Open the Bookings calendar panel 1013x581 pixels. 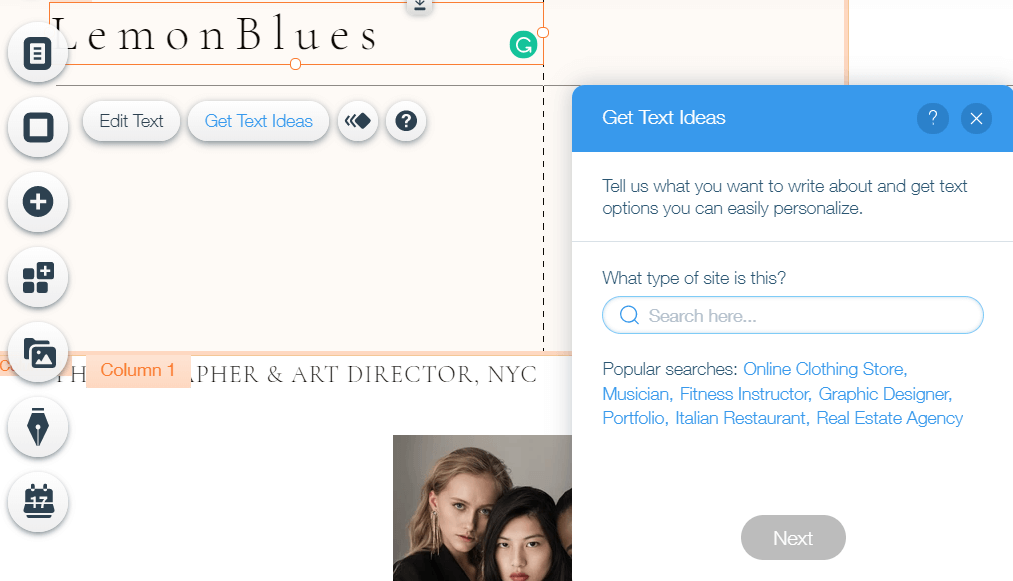[37, 503]
